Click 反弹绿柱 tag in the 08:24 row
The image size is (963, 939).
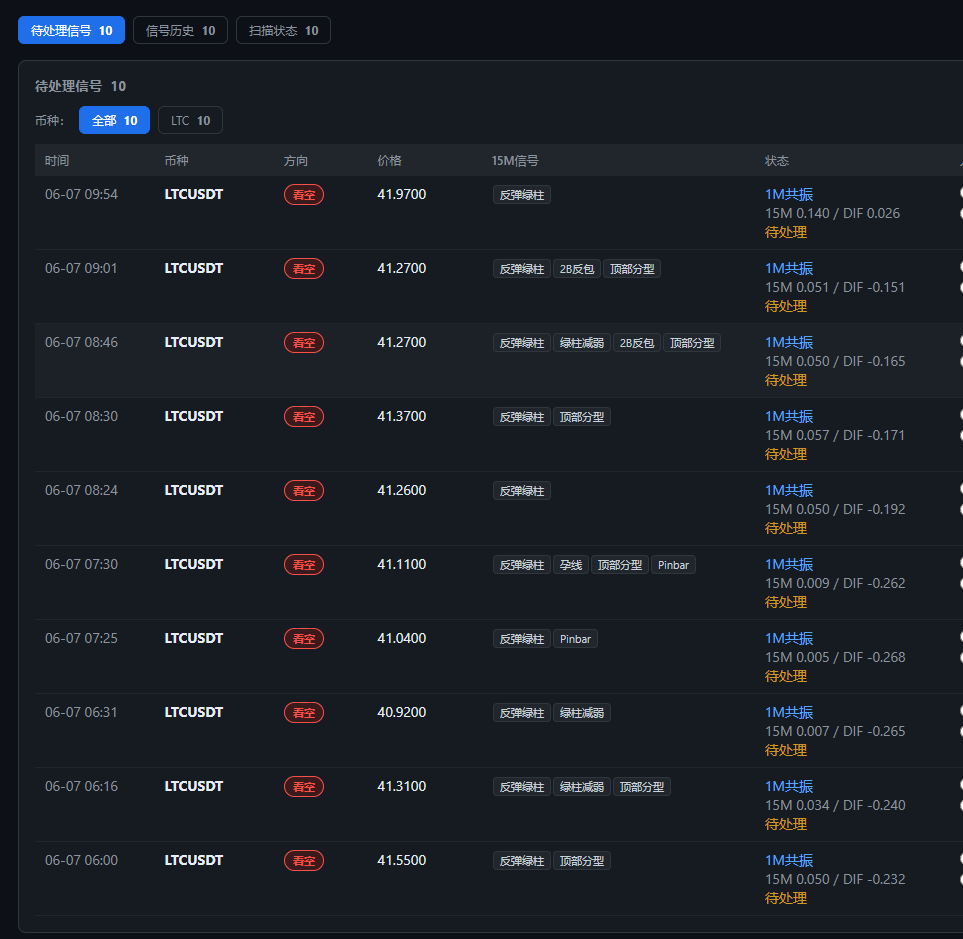(x=521, y=491)
